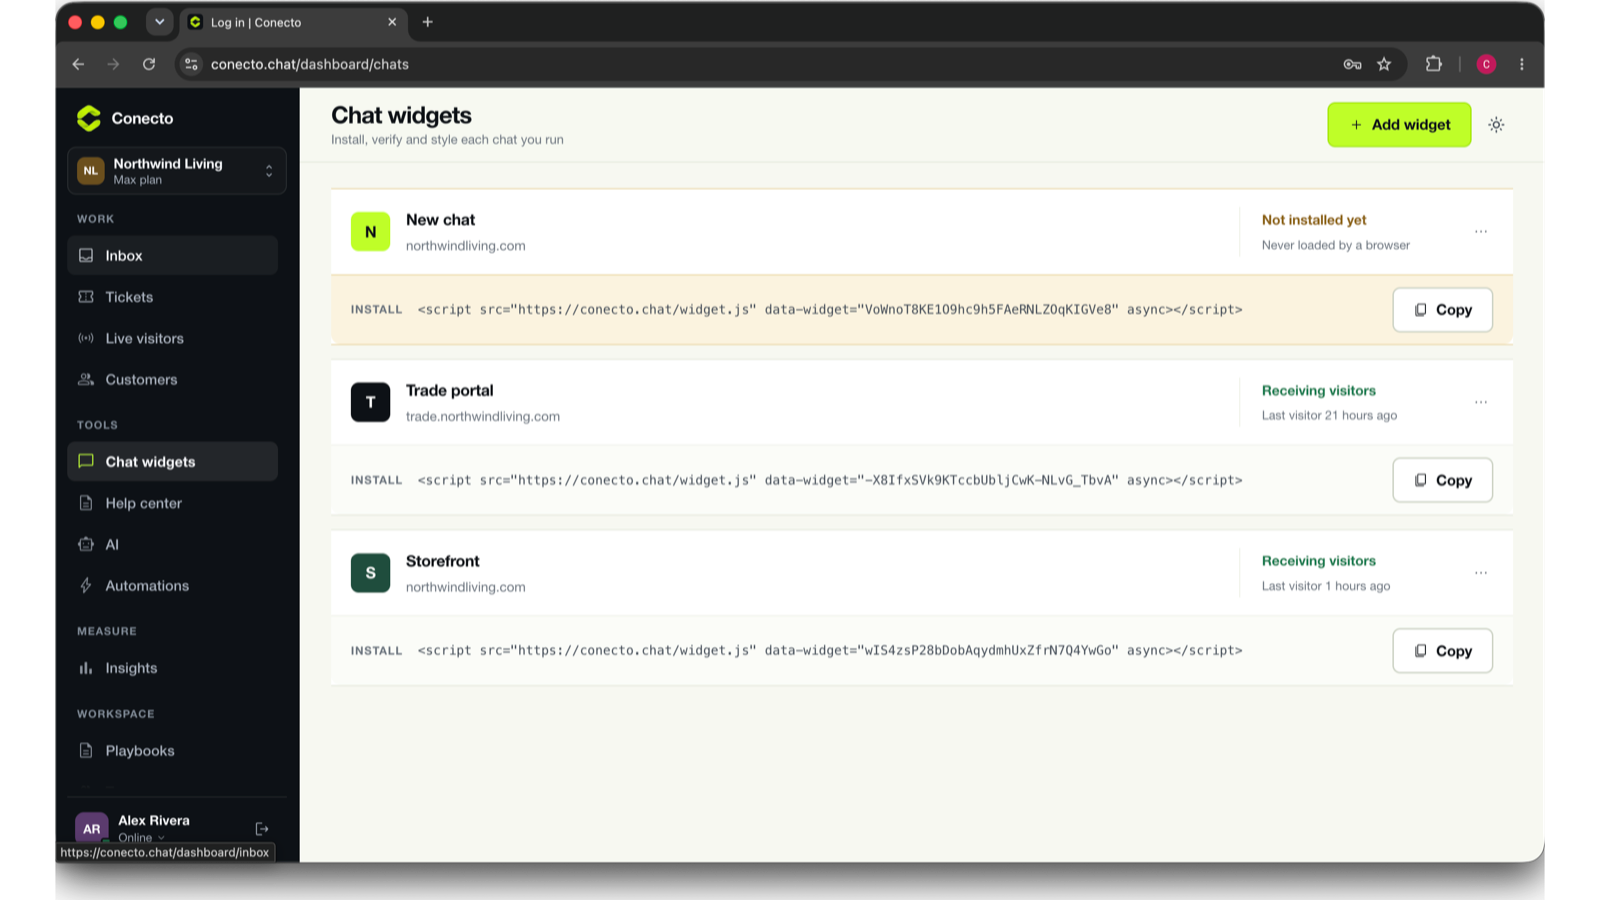
Task: Click the NL workspace avatar
Action: point(91,171)
